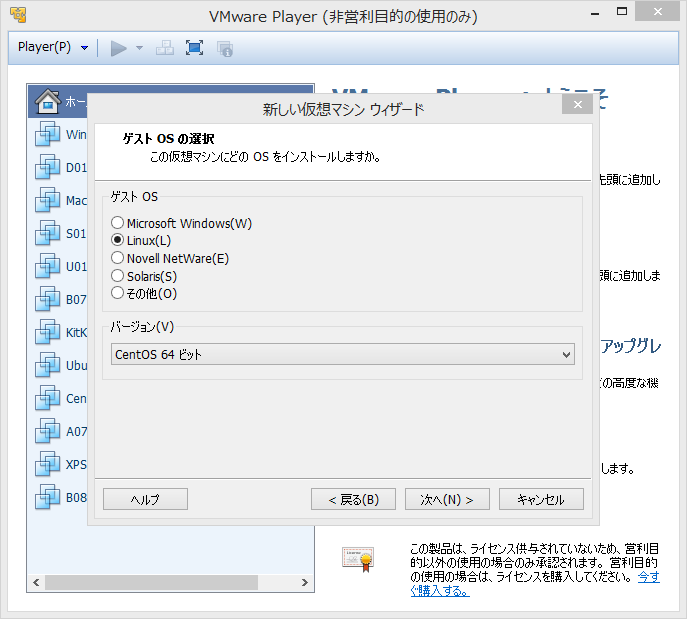Click left scroll arrow of library scrollbar
Image resolution: width=687 pixels, height=619 pixels.
coord(36,582)
